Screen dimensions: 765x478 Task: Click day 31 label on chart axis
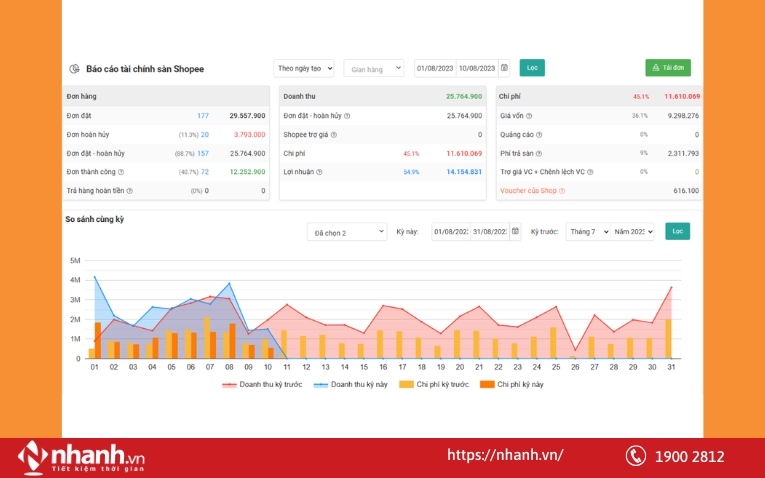(671, 367)
